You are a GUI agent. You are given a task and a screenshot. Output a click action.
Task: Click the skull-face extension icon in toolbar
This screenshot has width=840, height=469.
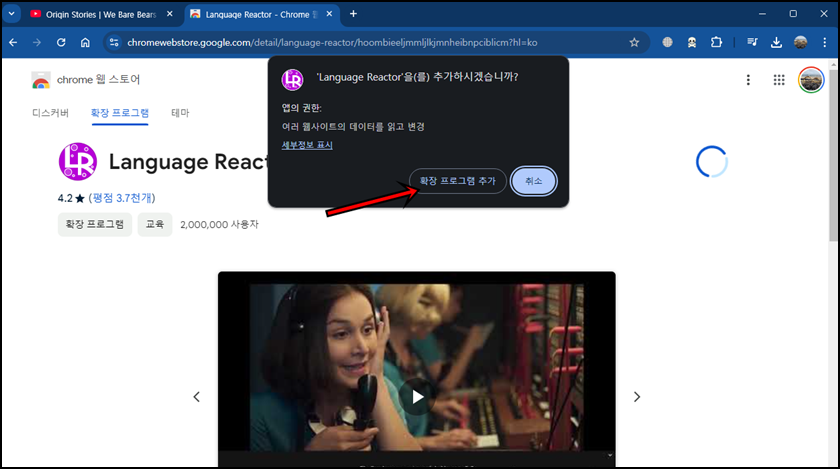[x=692, y=42]
